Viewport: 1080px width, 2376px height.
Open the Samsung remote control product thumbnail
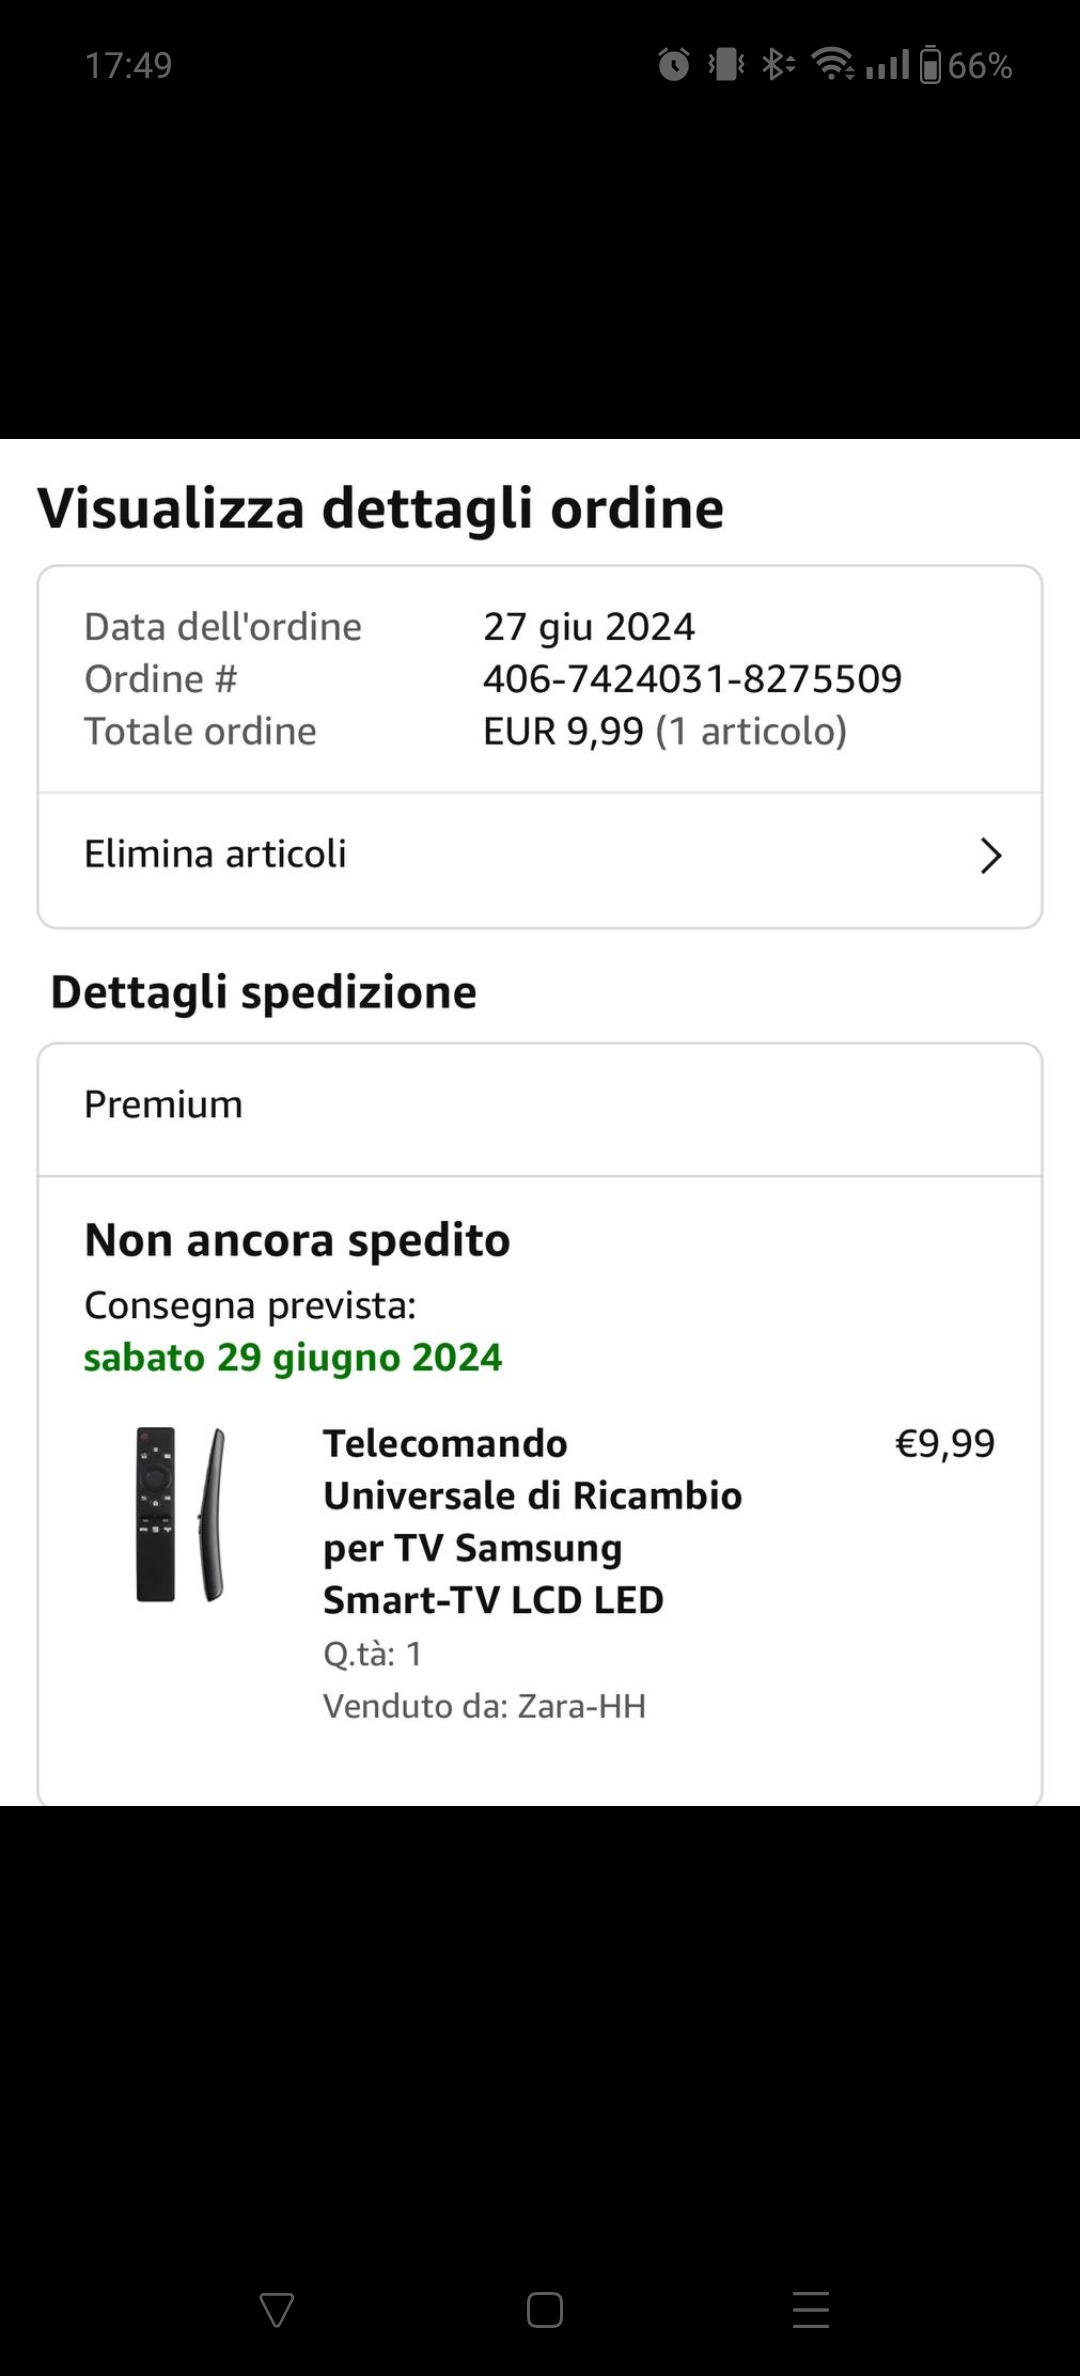click(181, 1514)
